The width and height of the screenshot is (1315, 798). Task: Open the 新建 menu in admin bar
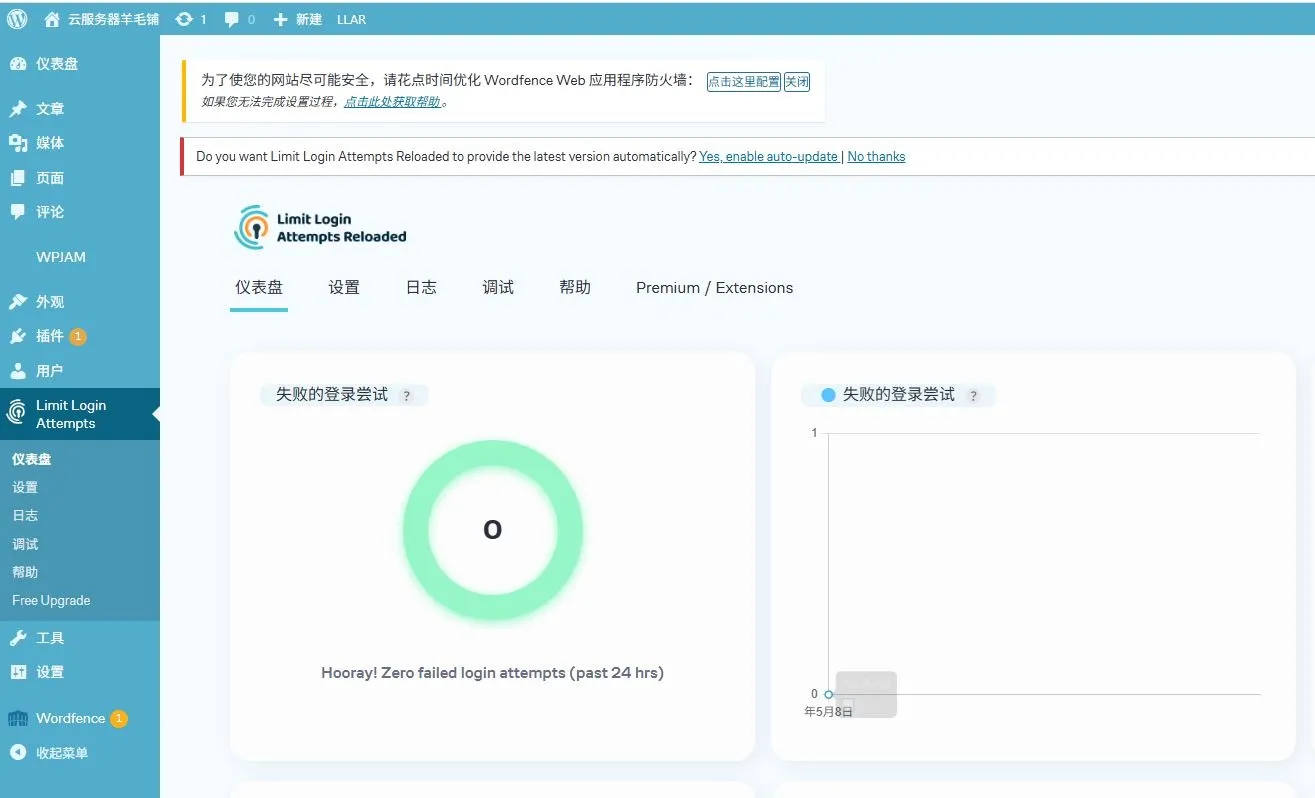tap(309, 19)
